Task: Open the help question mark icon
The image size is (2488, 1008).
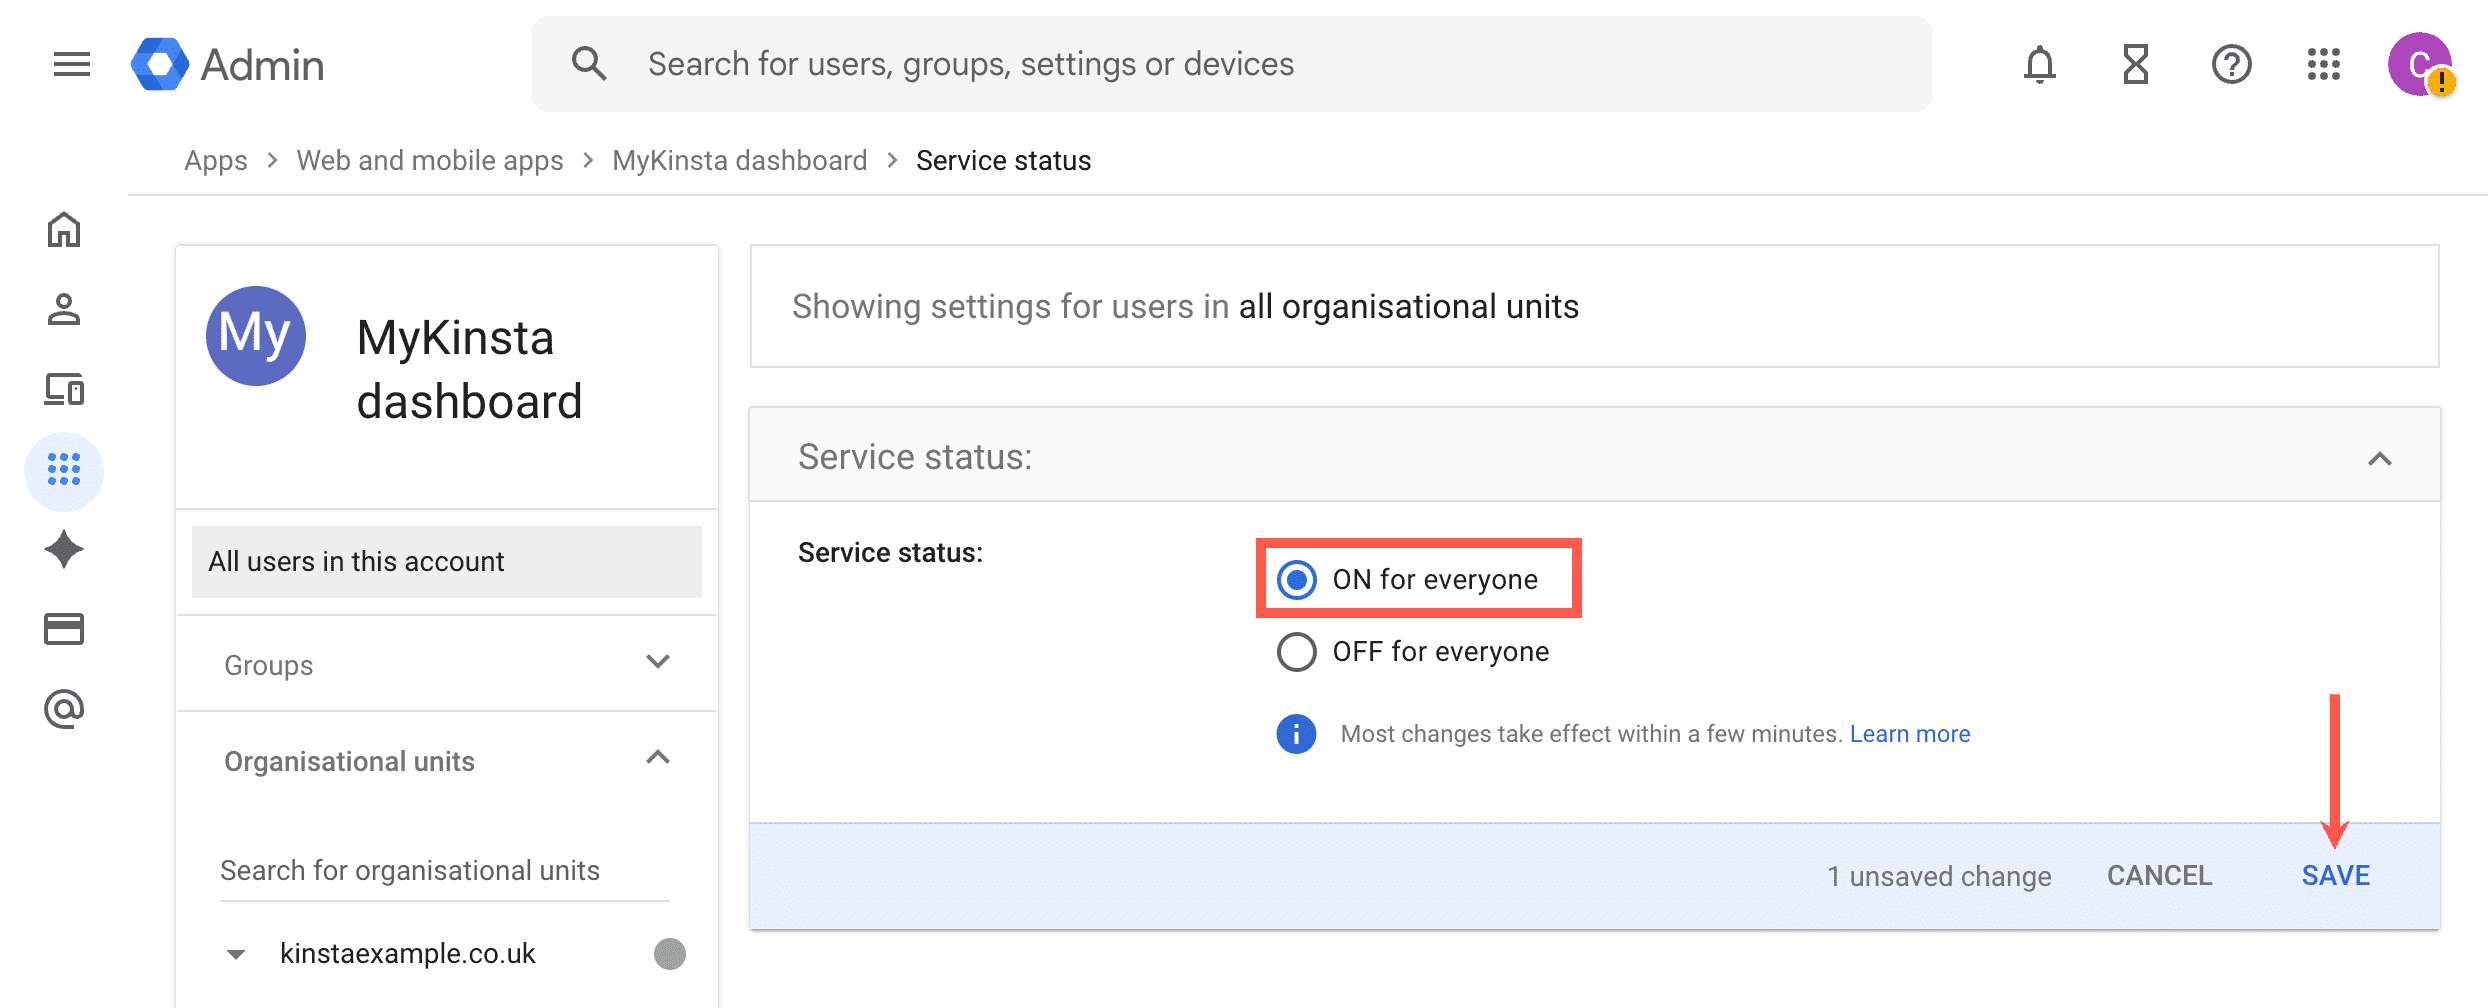Action: coord(2231,65)
